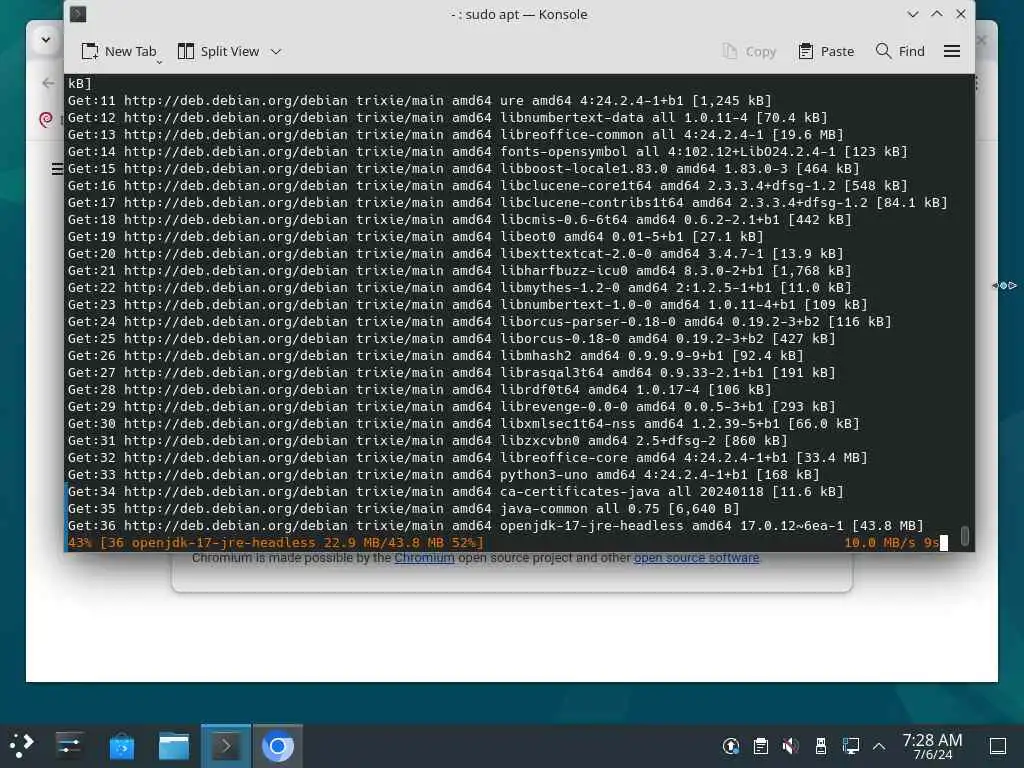Paste clipboard into terminal
The height and width of the screenshot is (768, 1024).
[x=826, y=52]
